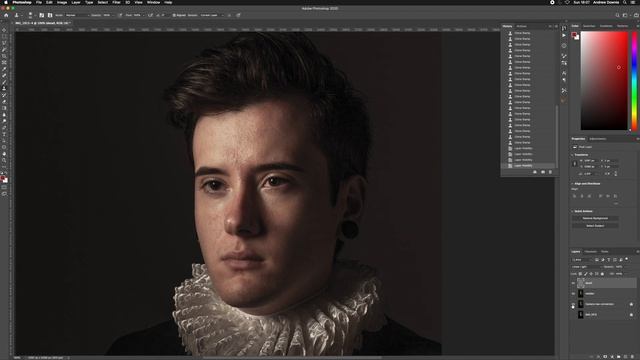Click the Home icon in the options bar

(x=6, y=15)
